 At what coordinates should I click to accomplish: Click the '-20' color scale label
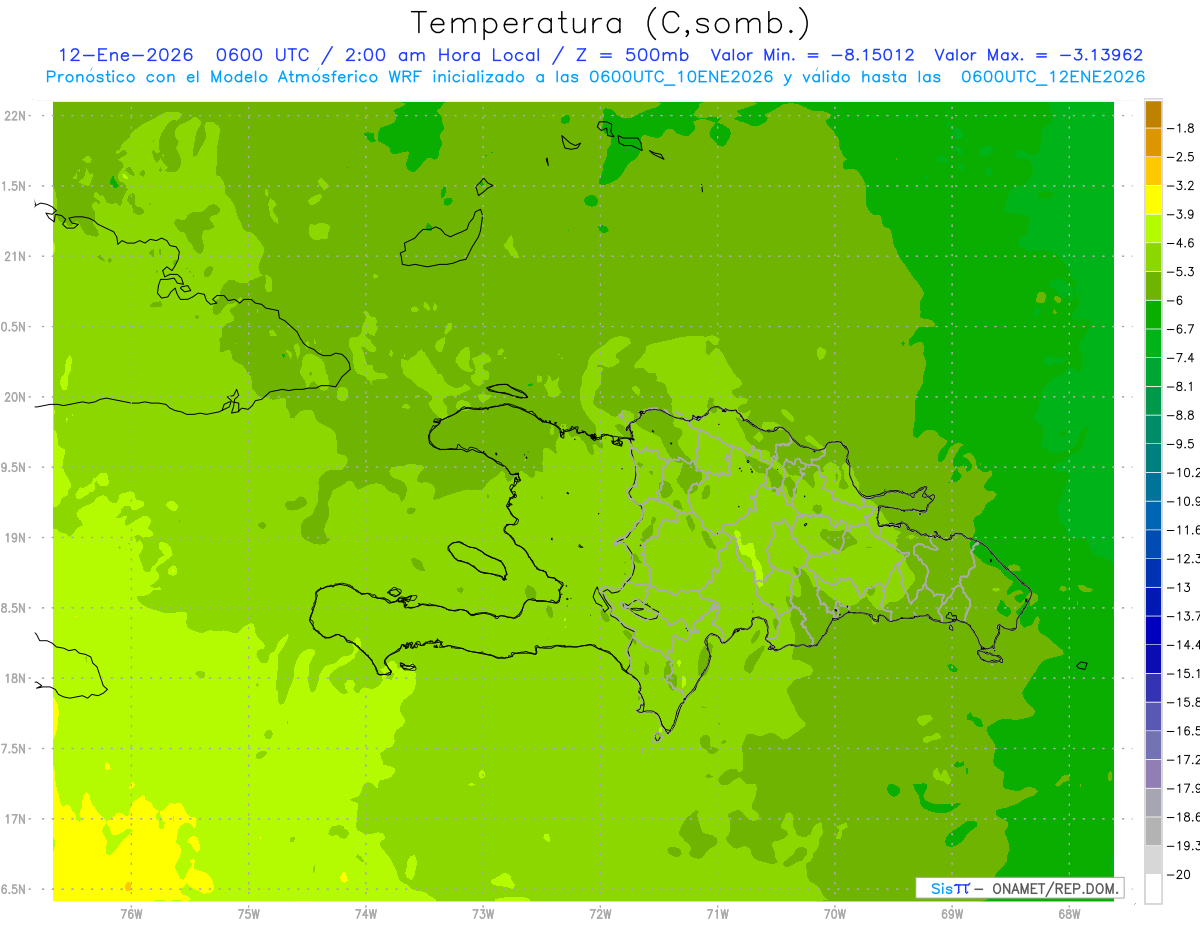coord(1179,874)
